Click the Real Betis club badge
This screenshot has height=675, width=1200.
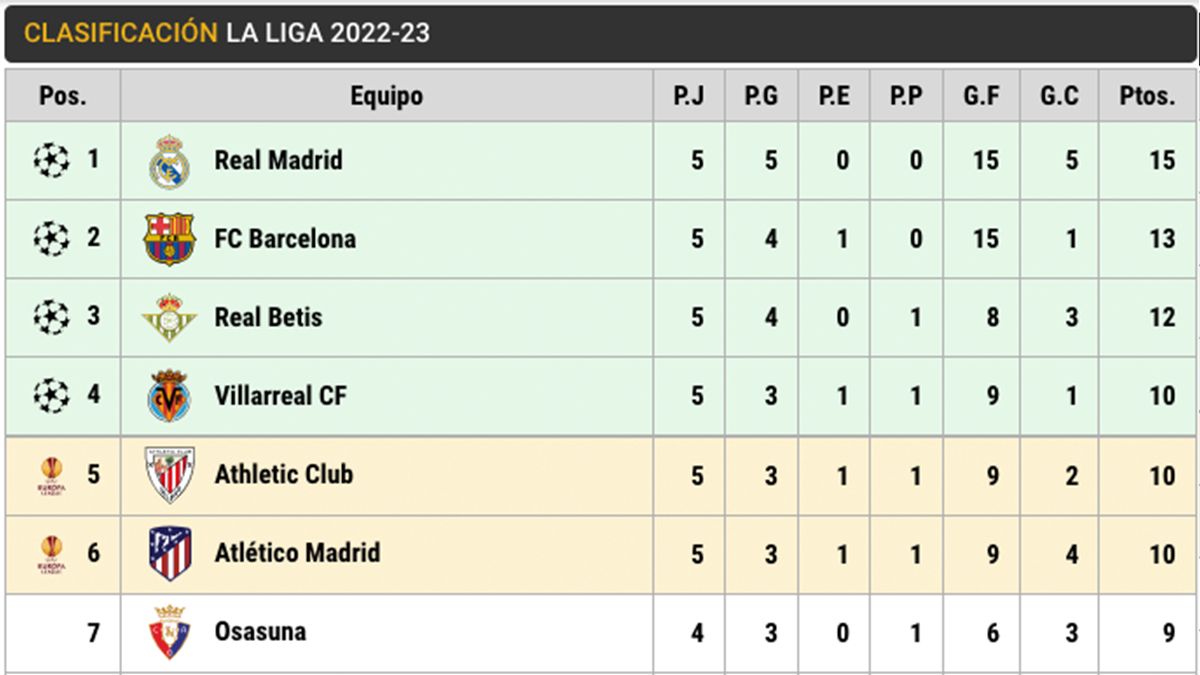click(x=169, y=318)
